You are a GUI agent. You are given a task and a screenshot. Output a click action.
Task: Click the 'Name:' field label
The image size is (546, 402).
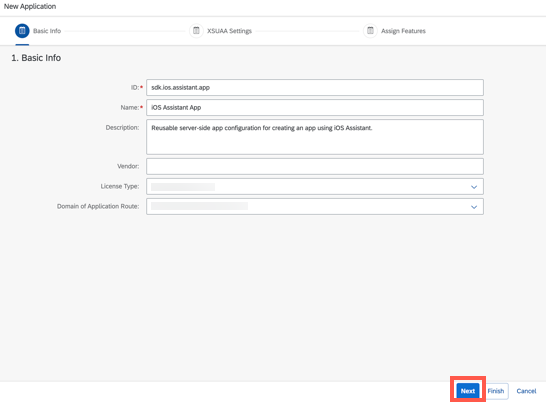[130, 108]
